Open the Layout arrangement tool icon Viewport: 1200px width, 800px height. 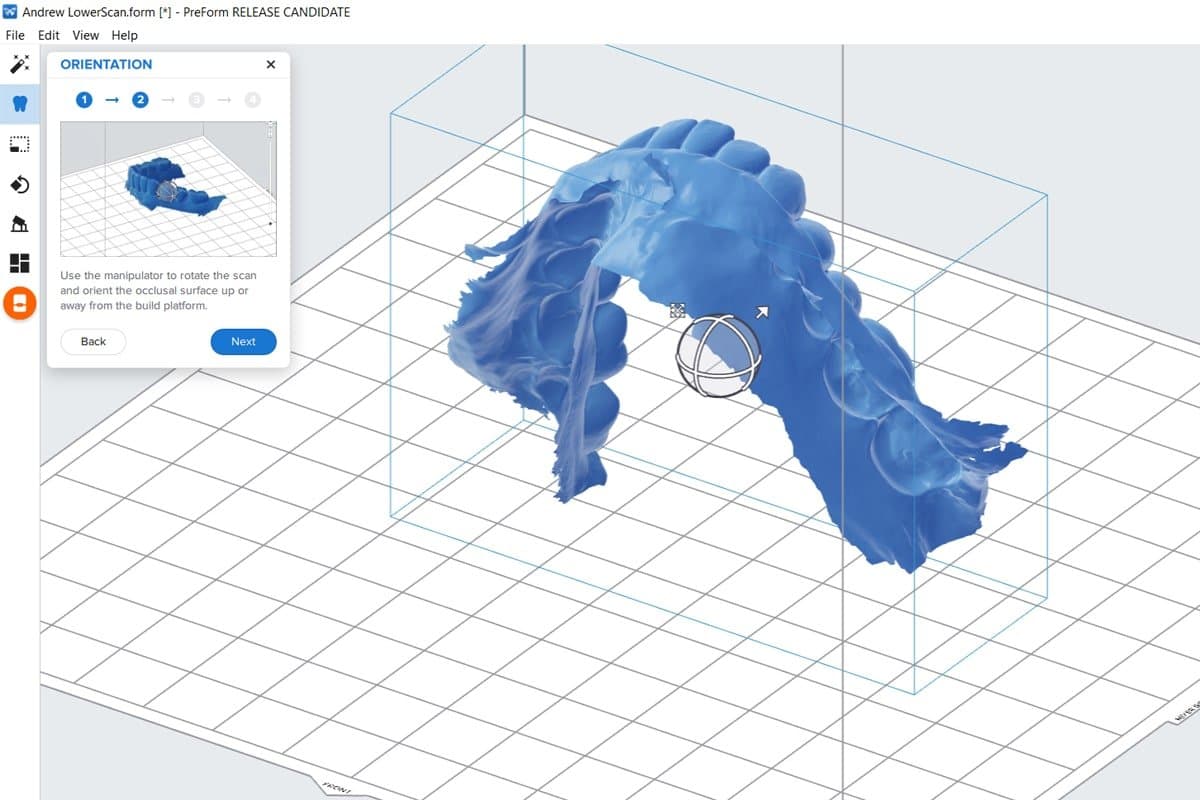coord(21,263)
